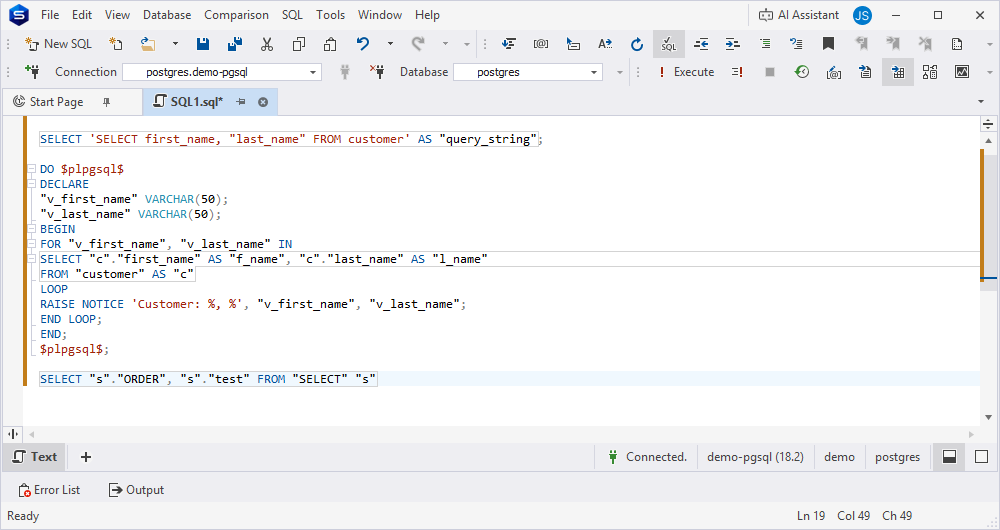
Task: Click the New SQL button
Action: pos(58,44)
